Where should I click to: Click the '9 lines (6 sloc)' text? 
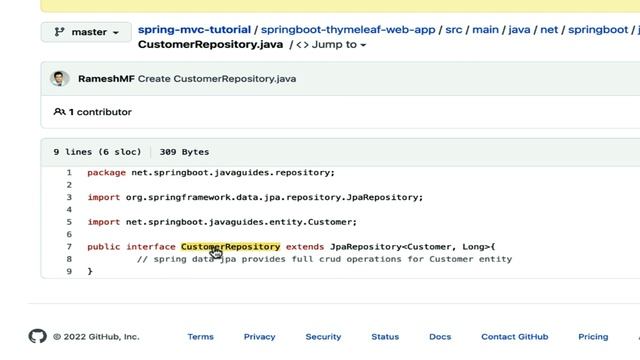click(97, 152)
